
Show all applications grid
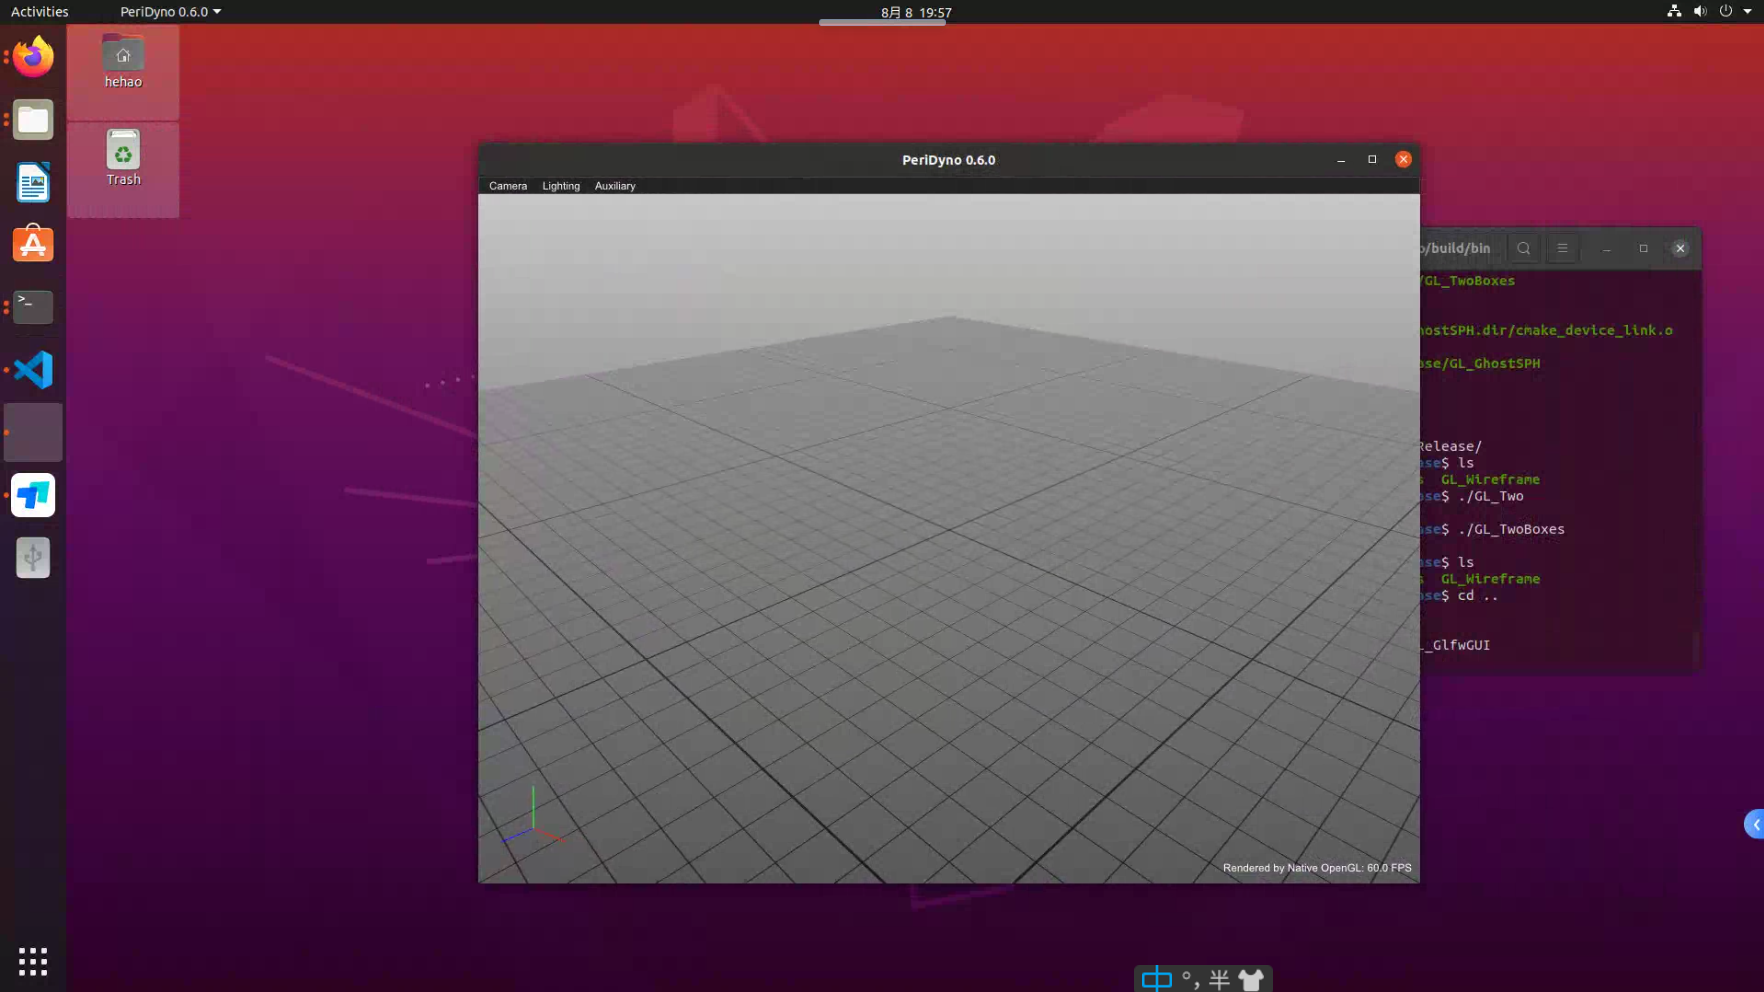[x=33, y=961]
